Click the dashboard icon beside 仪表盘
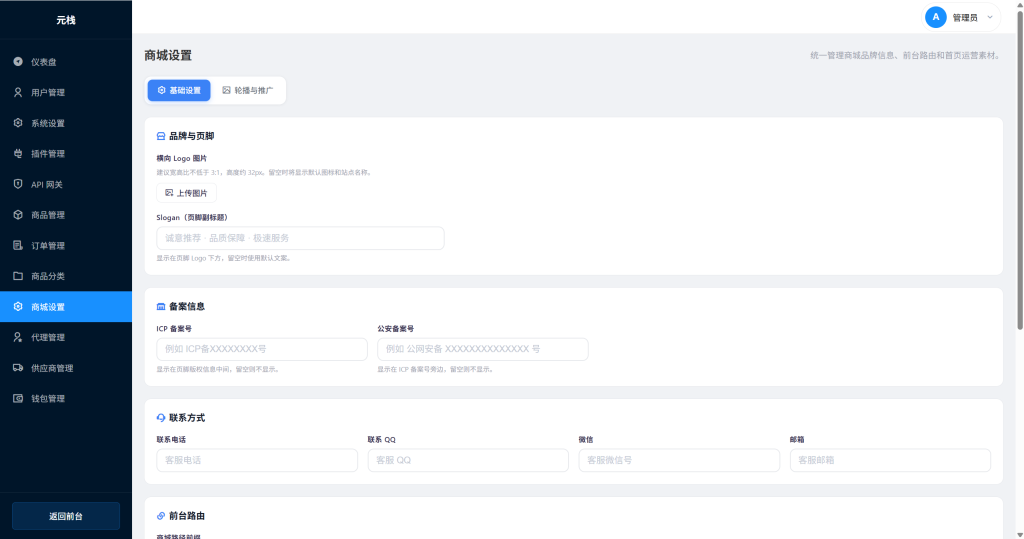 coord(18,62)
